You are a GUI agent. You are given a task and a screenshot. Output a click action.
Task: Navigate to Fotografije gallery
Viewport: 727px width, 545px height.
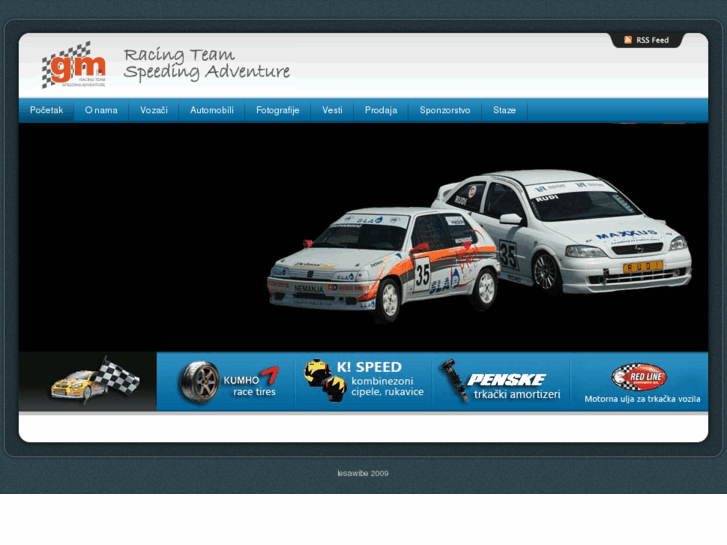point(278,110)
